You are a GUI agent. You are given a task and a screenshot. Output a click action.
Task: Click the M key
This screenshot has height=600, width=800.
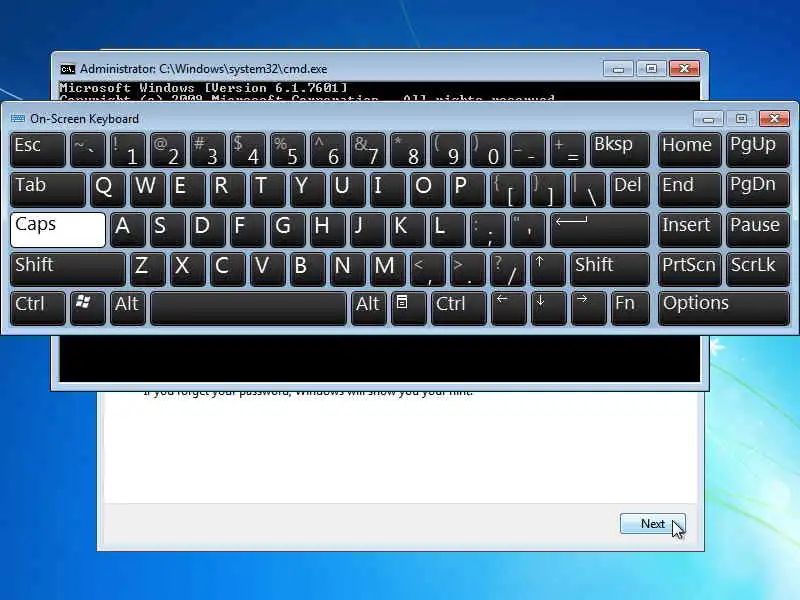point(388,269)
